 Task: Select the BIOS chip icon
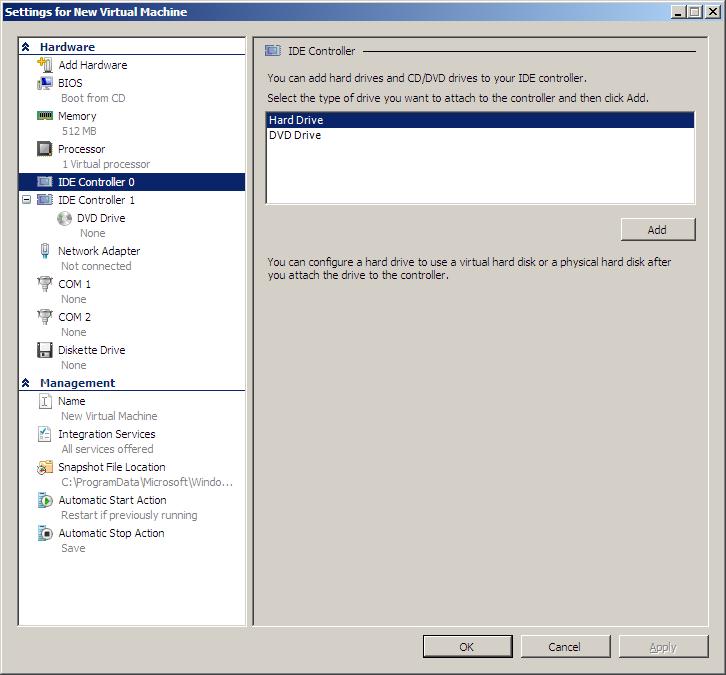click(44, 83)
